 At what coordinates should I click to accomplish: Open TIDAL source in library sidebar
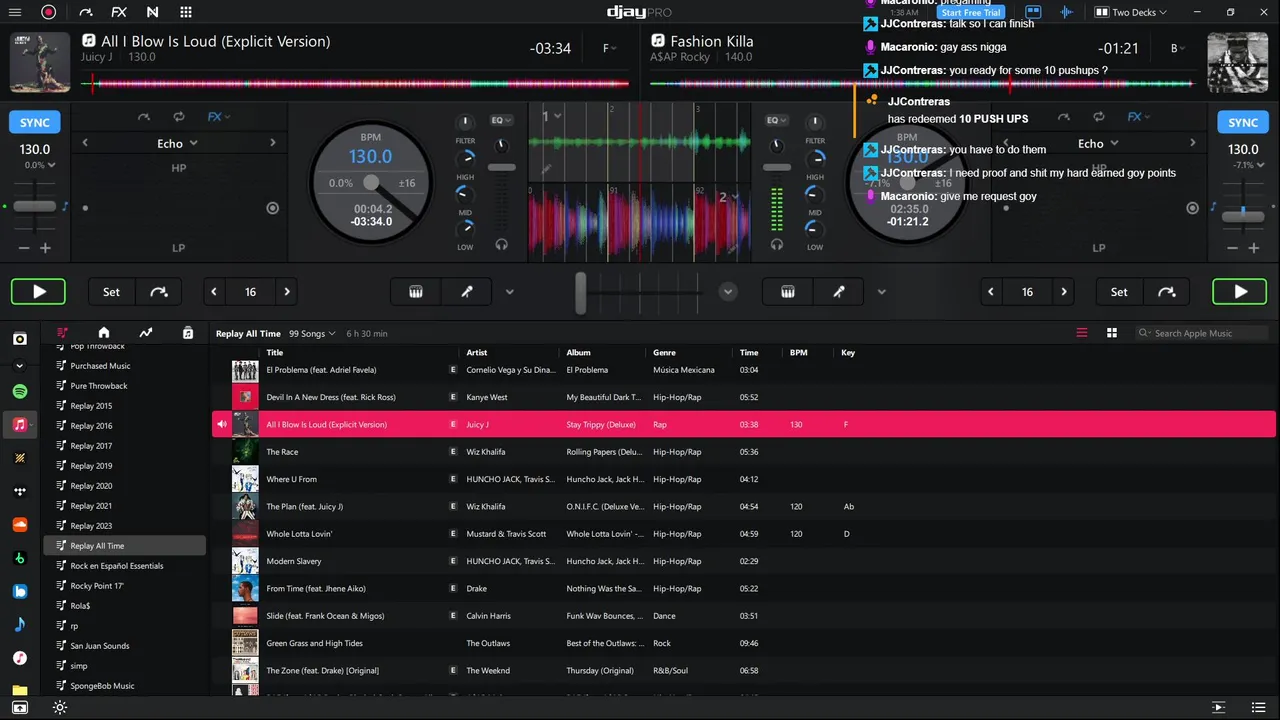click(x=20, y=491)
